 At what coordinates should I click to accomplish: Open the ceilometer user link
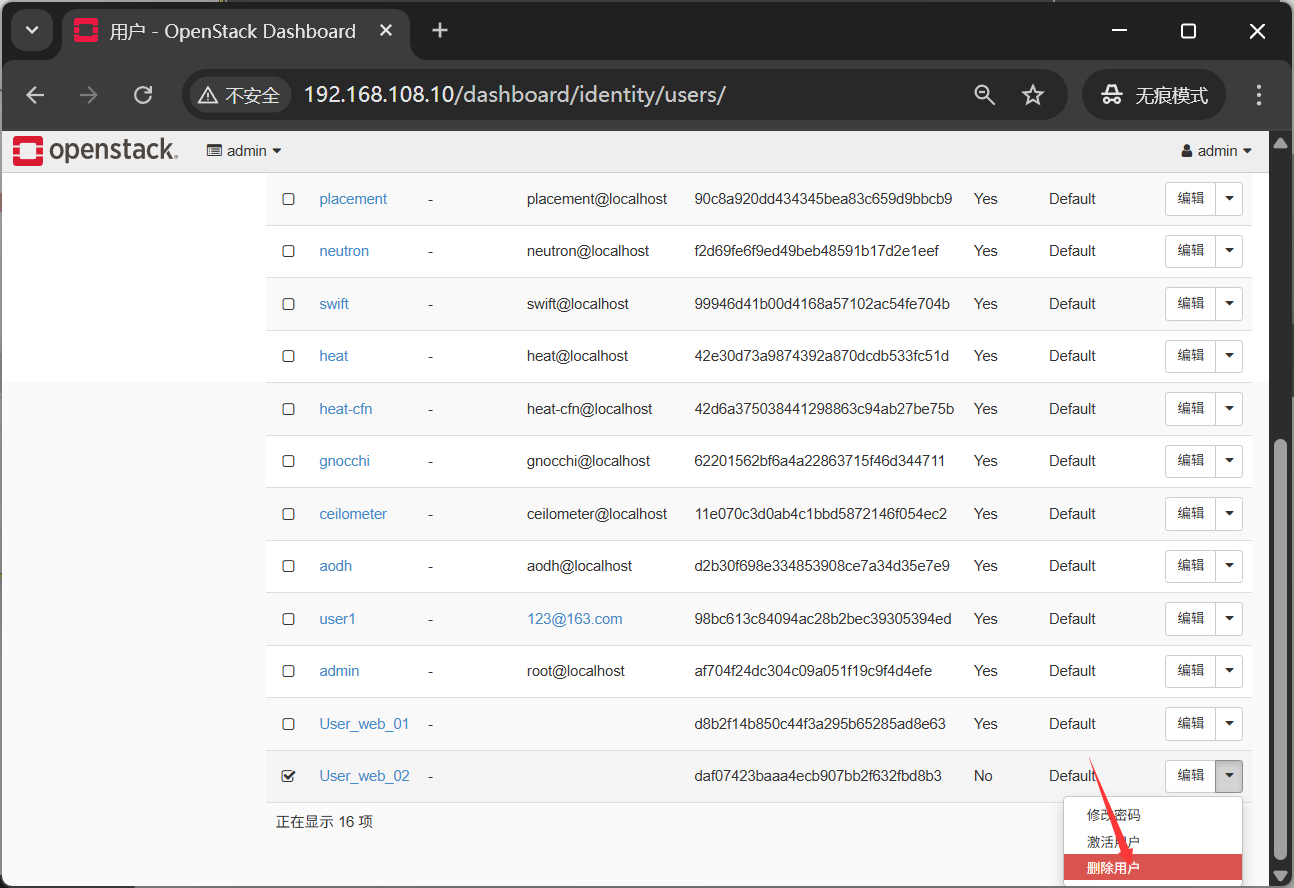353,514
